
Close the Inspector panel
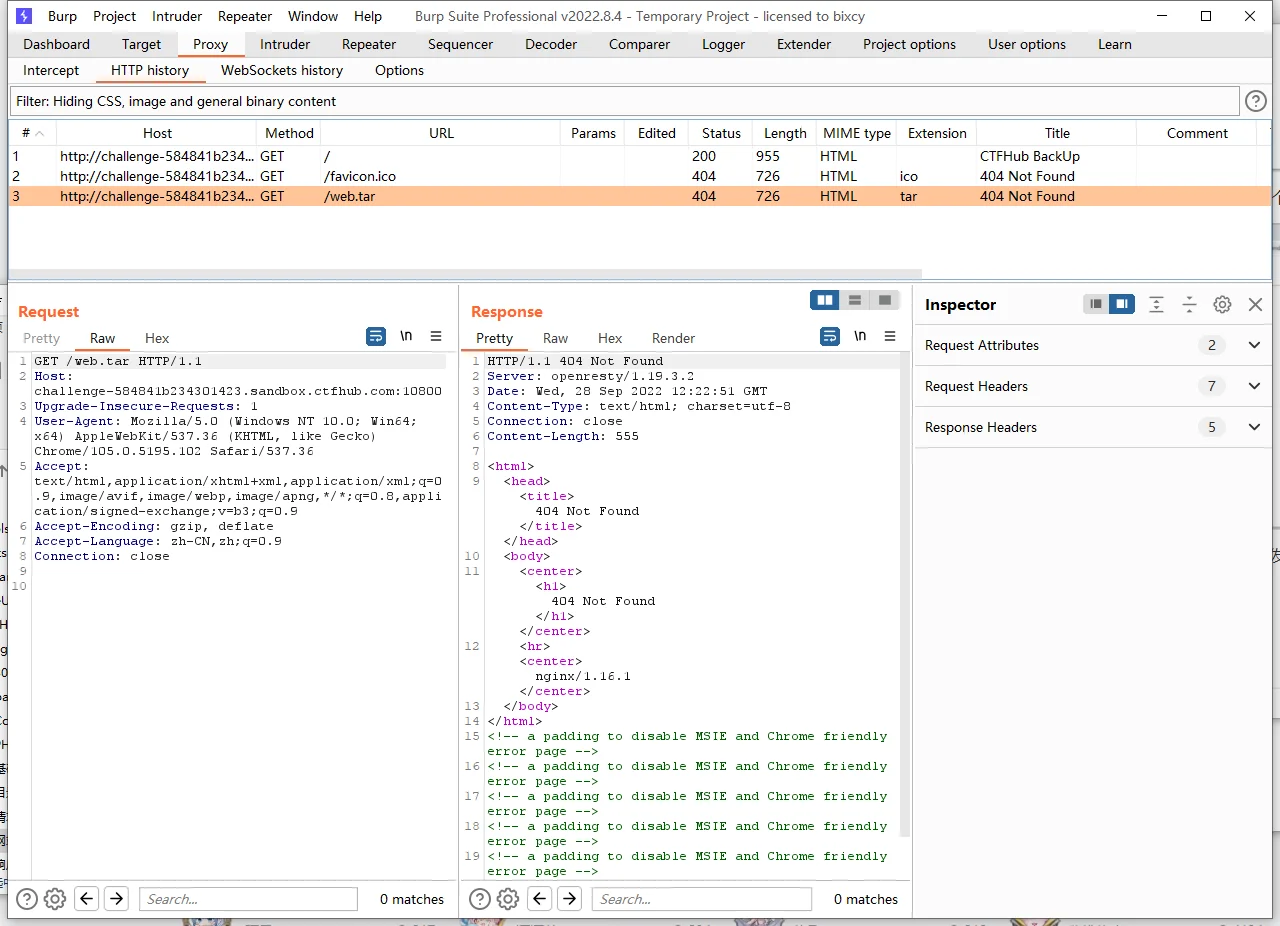click(x=1255, y=305)
